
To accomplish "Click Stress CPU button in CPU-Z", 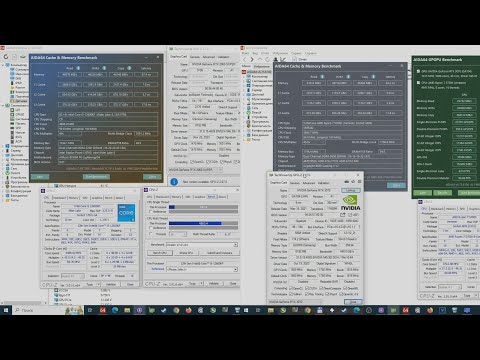I will (x=186, y=253).
